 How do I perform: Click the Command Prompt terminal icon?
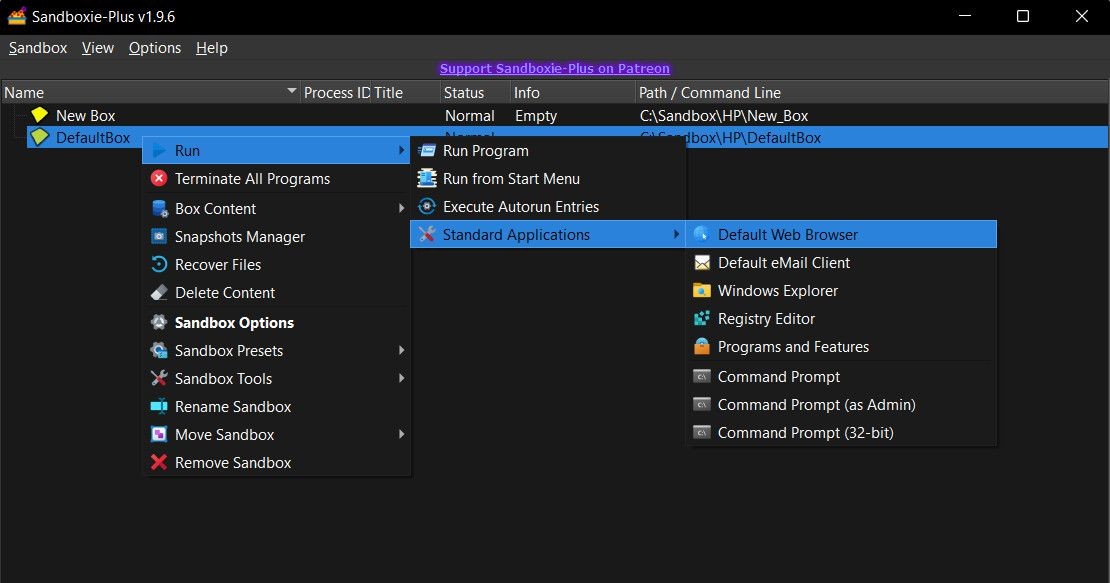click(x=702, y=376)
